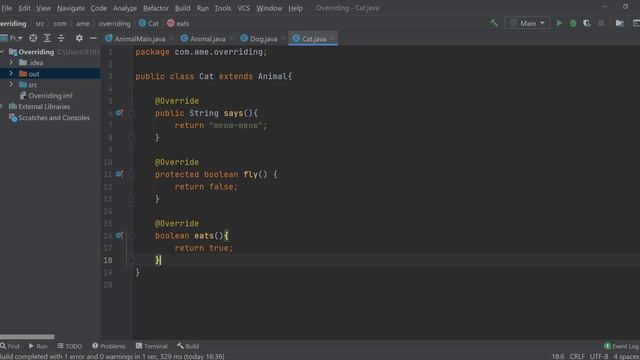640x360 pixels.
Task: Click the 18:6 caret position indicator
Action: pos(558,356)
